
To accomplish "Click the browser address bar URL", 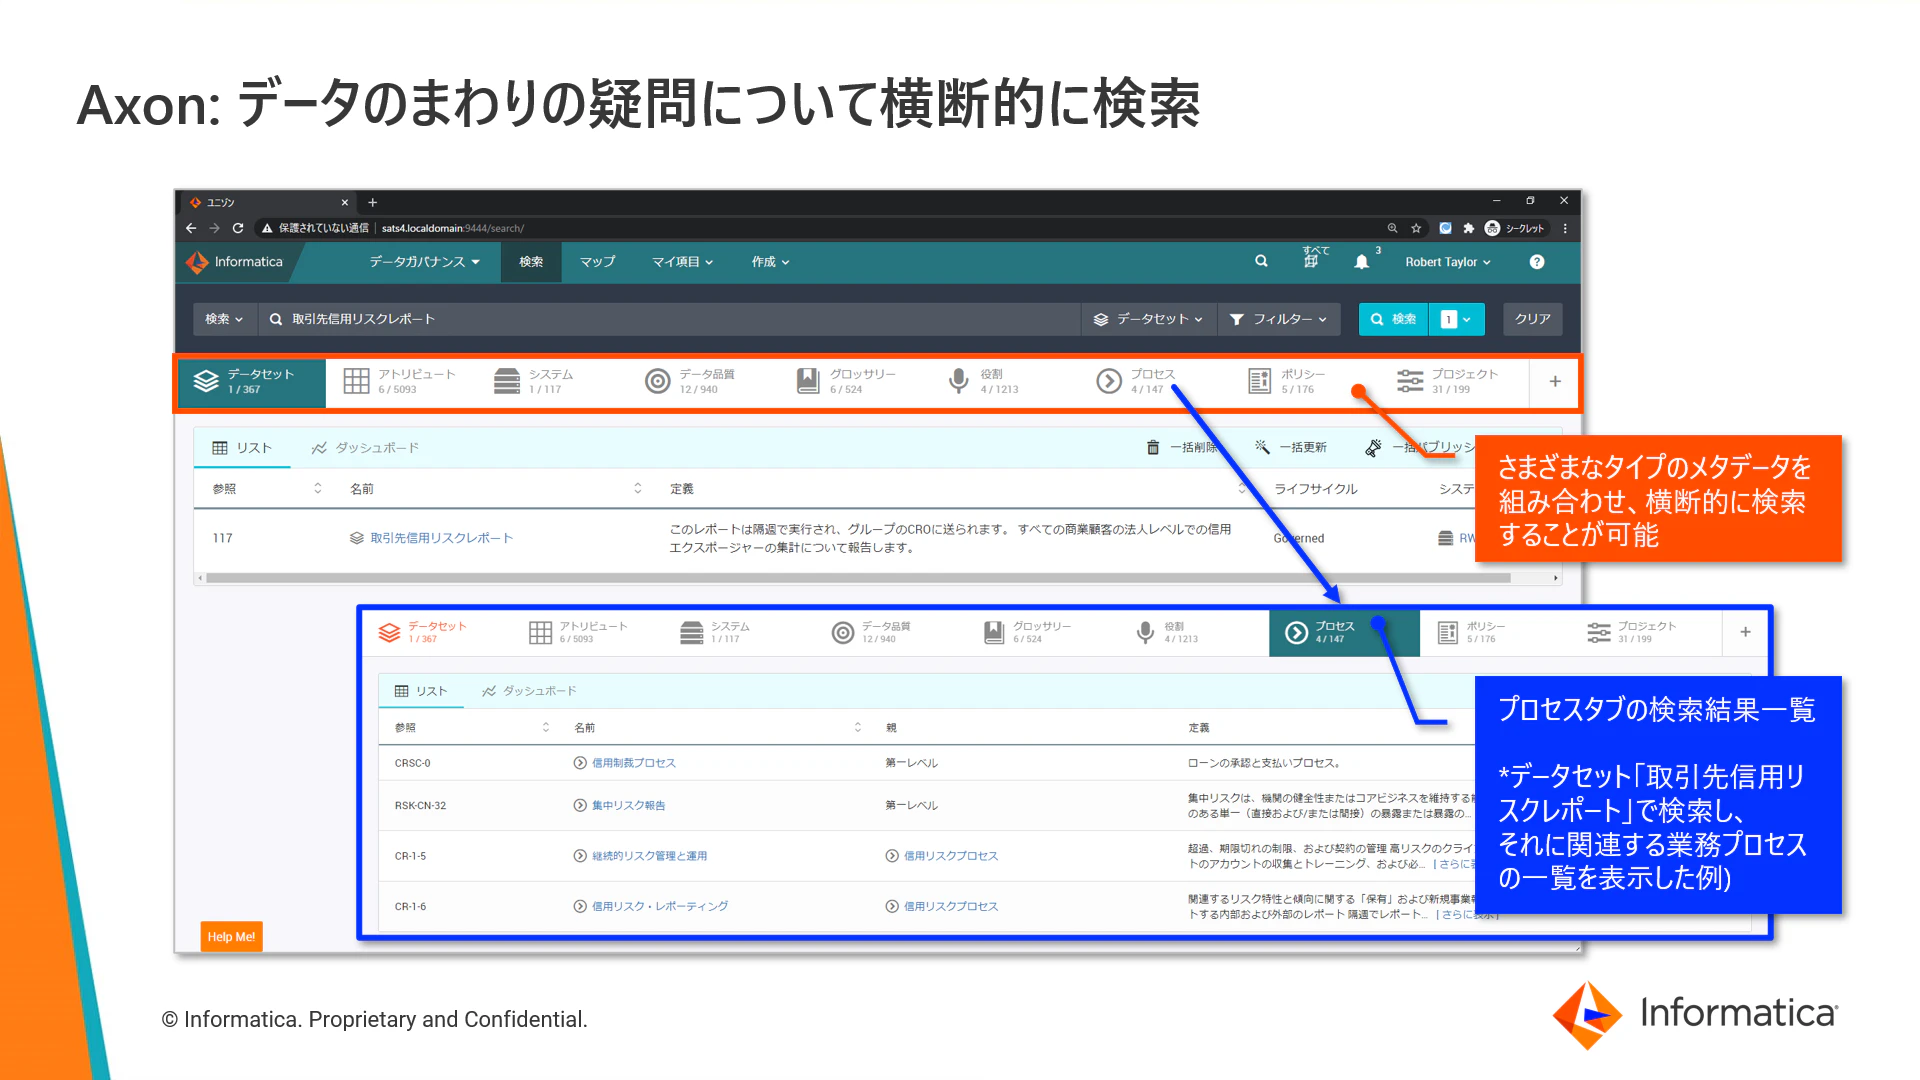I will coord(452,228).
